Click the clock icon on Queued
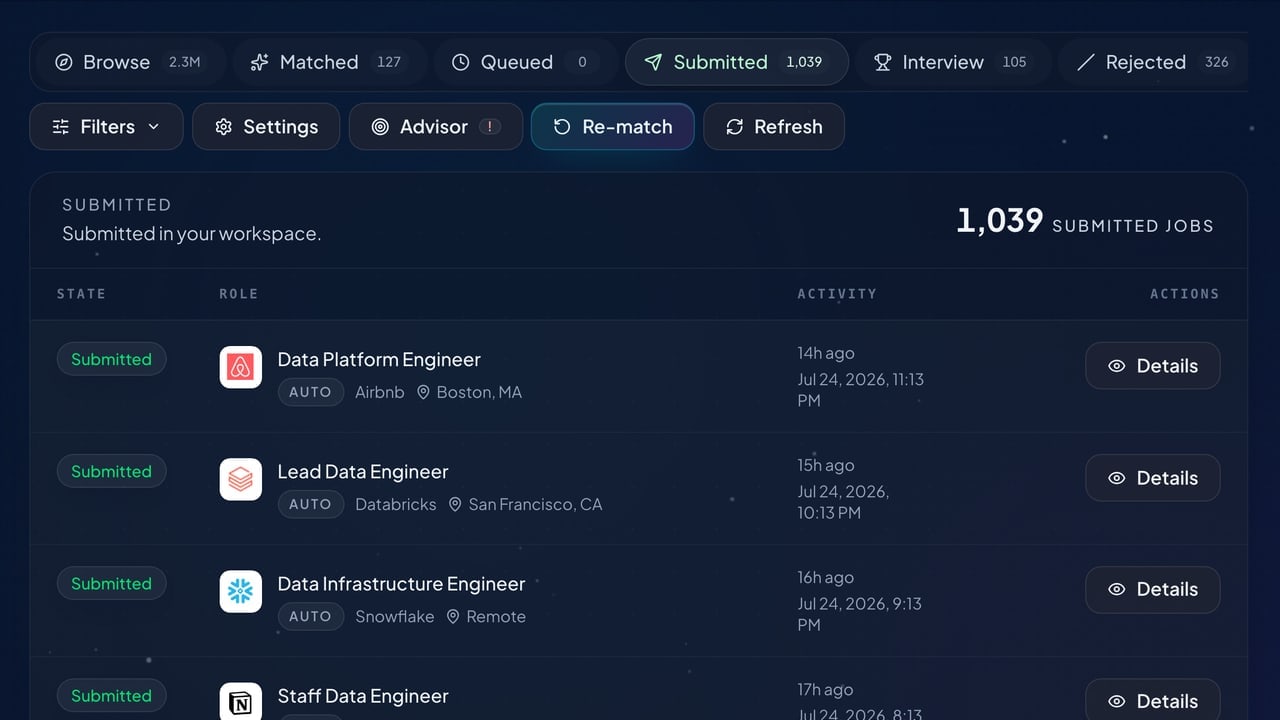 461,62
